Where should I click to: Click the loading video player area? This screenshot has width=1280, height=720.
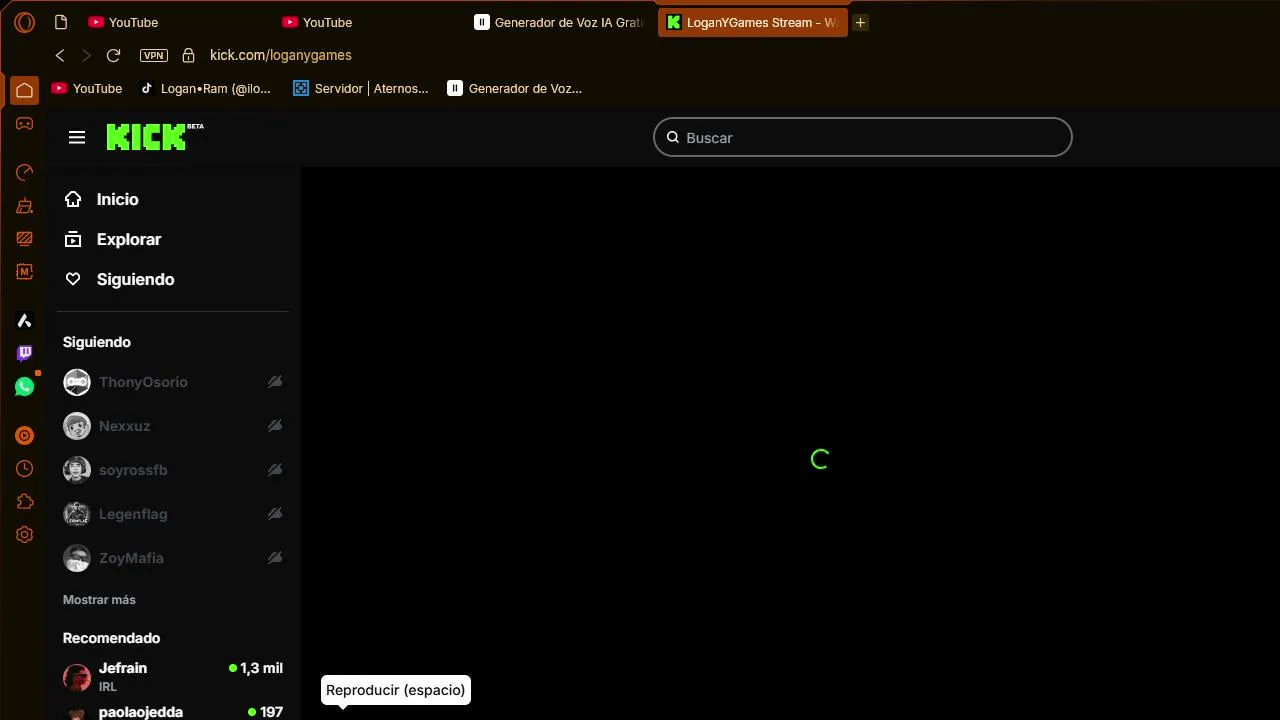pyautogui.click(x=790, y=443)
